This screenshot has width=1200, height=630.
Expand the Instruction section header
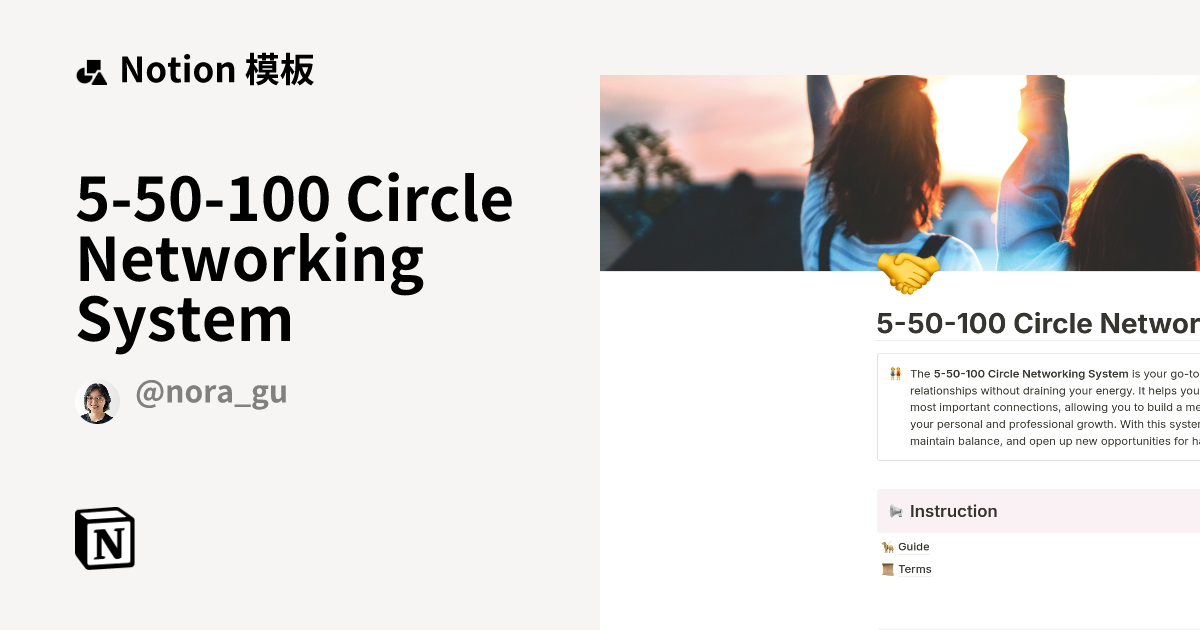click(x=954, y=511)
